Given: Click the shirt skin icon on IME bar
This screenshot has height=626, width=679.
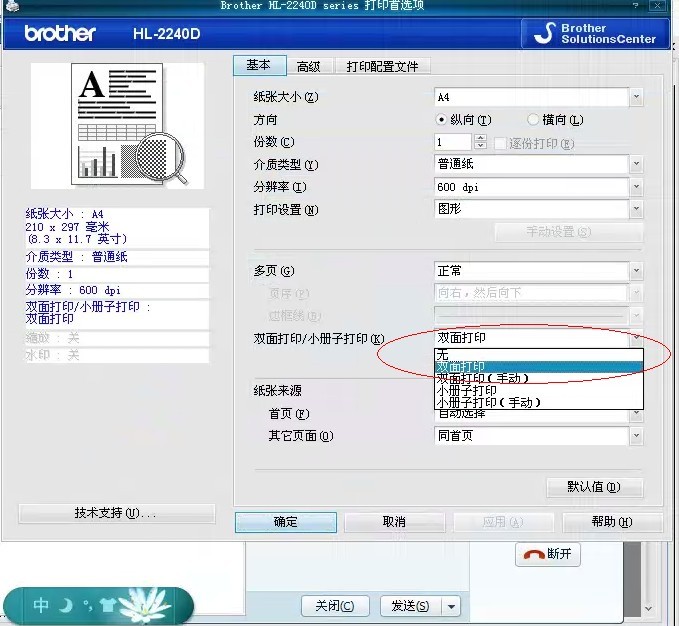Looking at the screenshot, I should coord(107,605).
